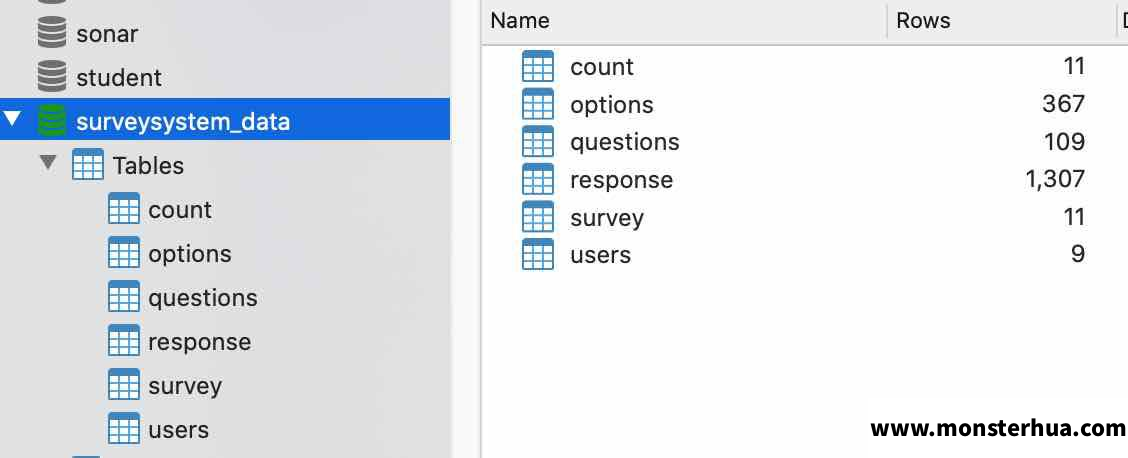Click the users table icon in list
Screen dimensions: 1128x458
[x=538, y=254]
